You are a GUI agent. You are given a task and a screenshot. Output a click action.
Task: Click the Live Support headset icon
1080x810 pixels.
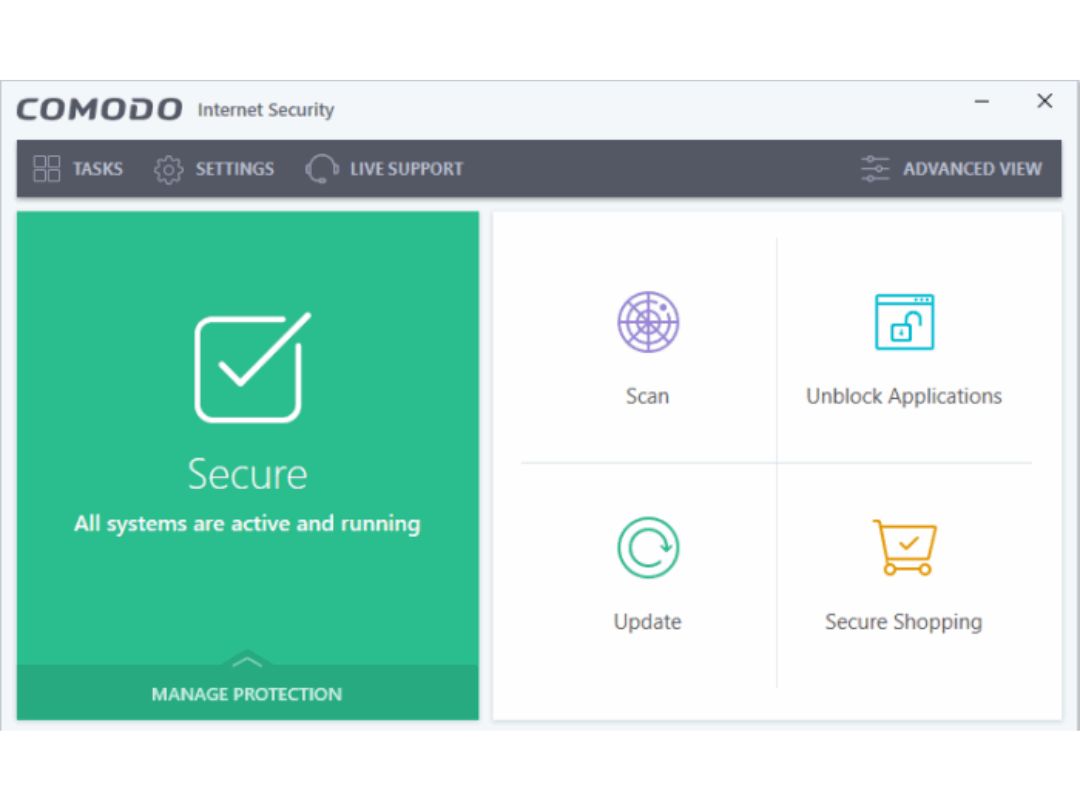click(322, 169)
